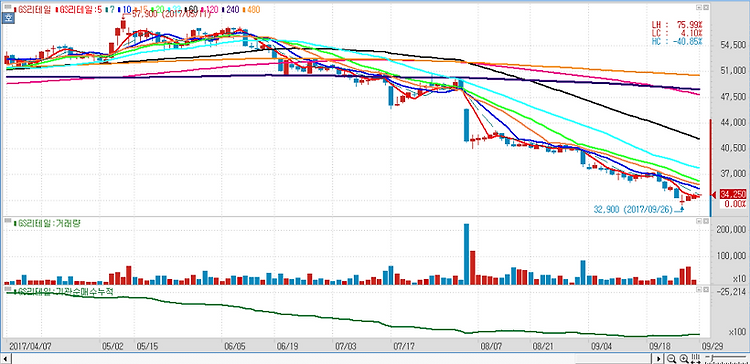Click the current price tag 34,250

click(732, 194)
